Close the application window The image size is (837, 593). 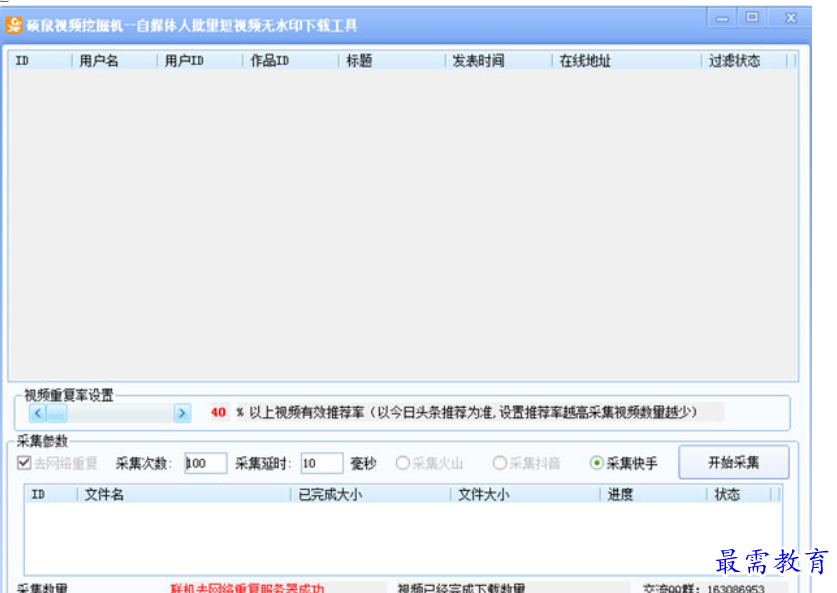[x=791, y=18]
